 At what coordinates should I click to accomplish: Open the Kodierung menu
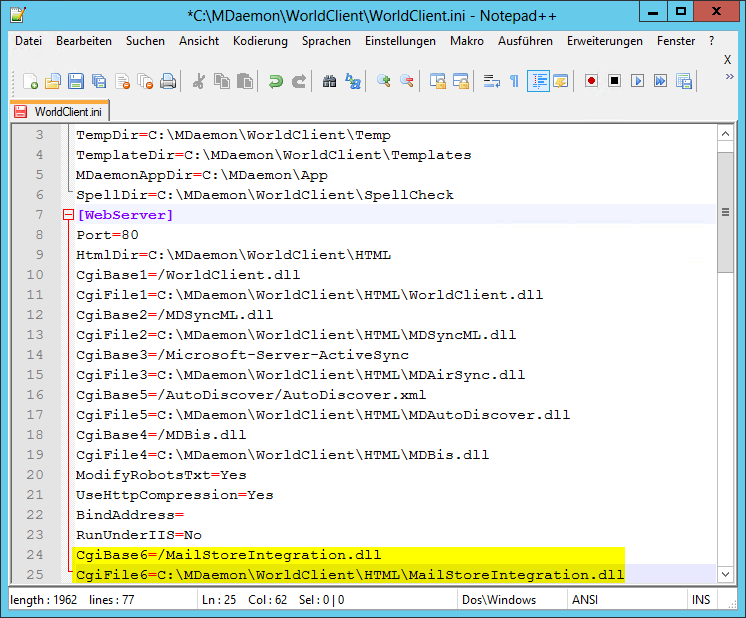click(260, 41)
